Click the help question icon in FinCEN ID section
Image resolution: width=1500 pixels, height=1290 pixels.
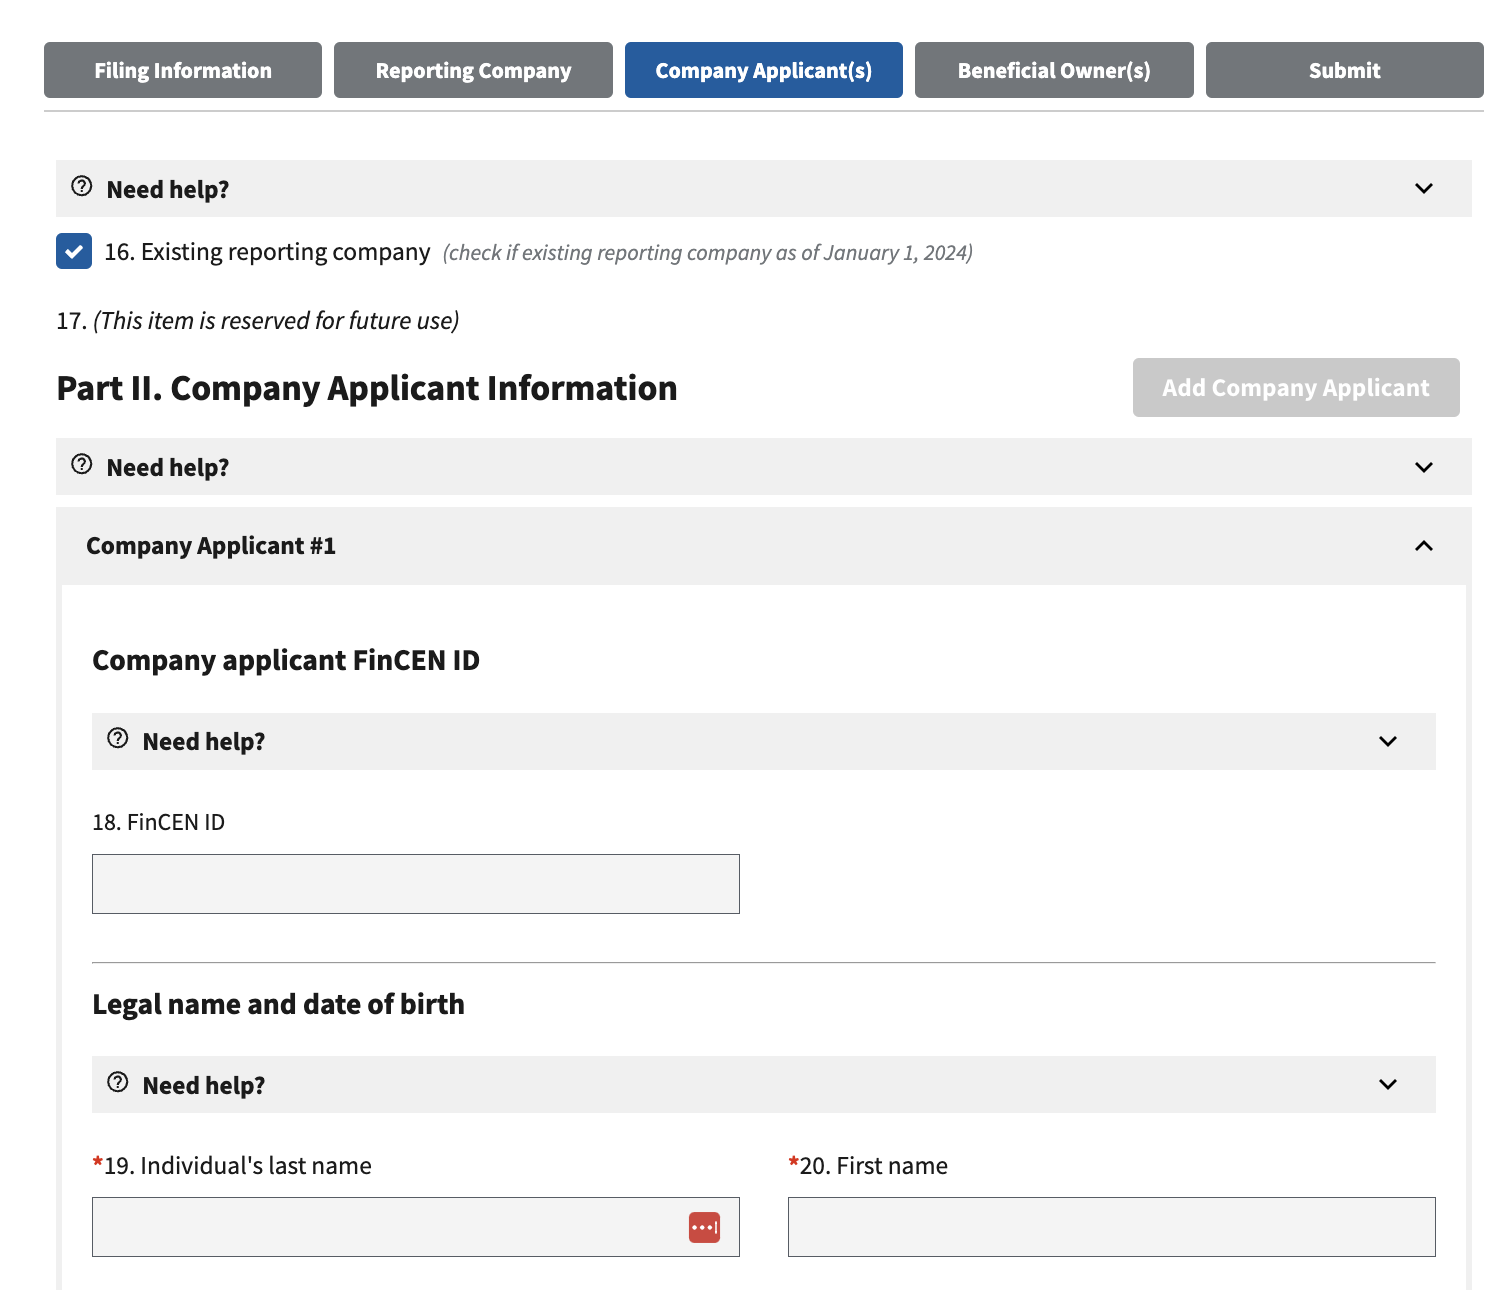tap(118, 739)
